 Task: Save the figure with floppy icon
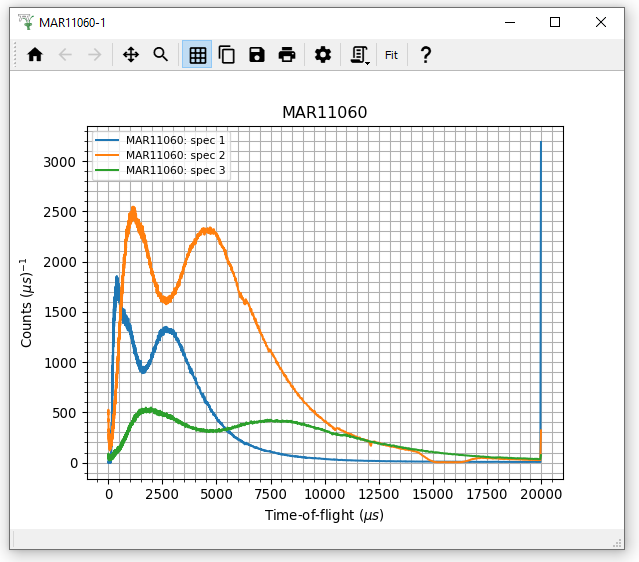tap(257, 55)
